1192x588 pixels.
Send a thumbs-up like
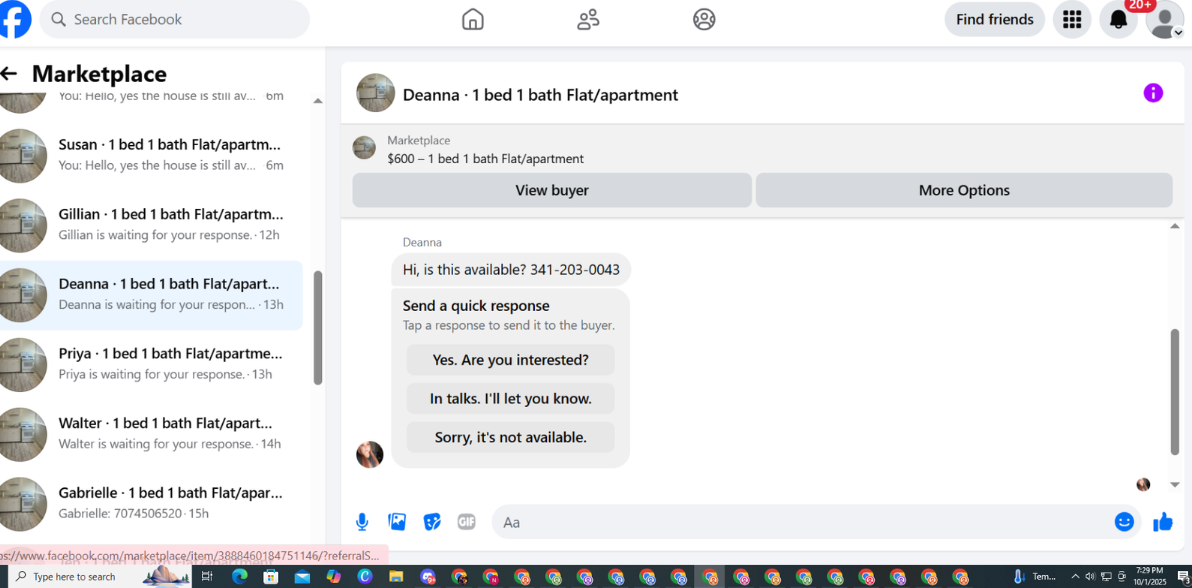click(x=1163, y=522)
